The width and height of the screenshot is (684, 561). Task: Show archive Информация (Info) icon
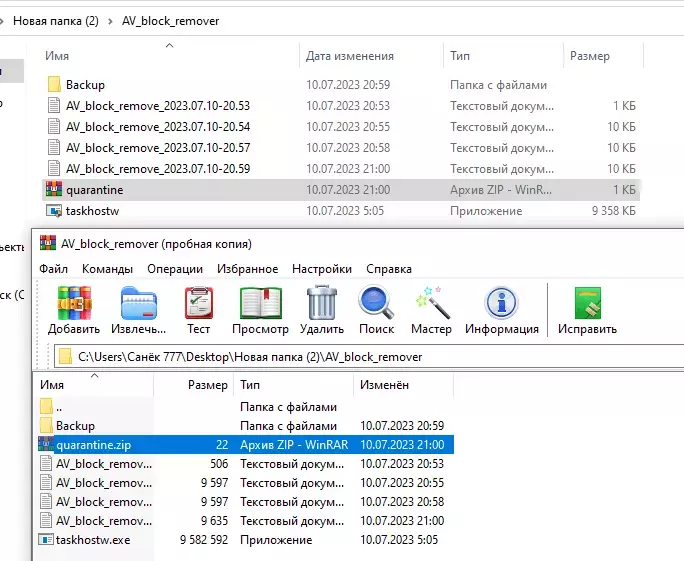502,303
